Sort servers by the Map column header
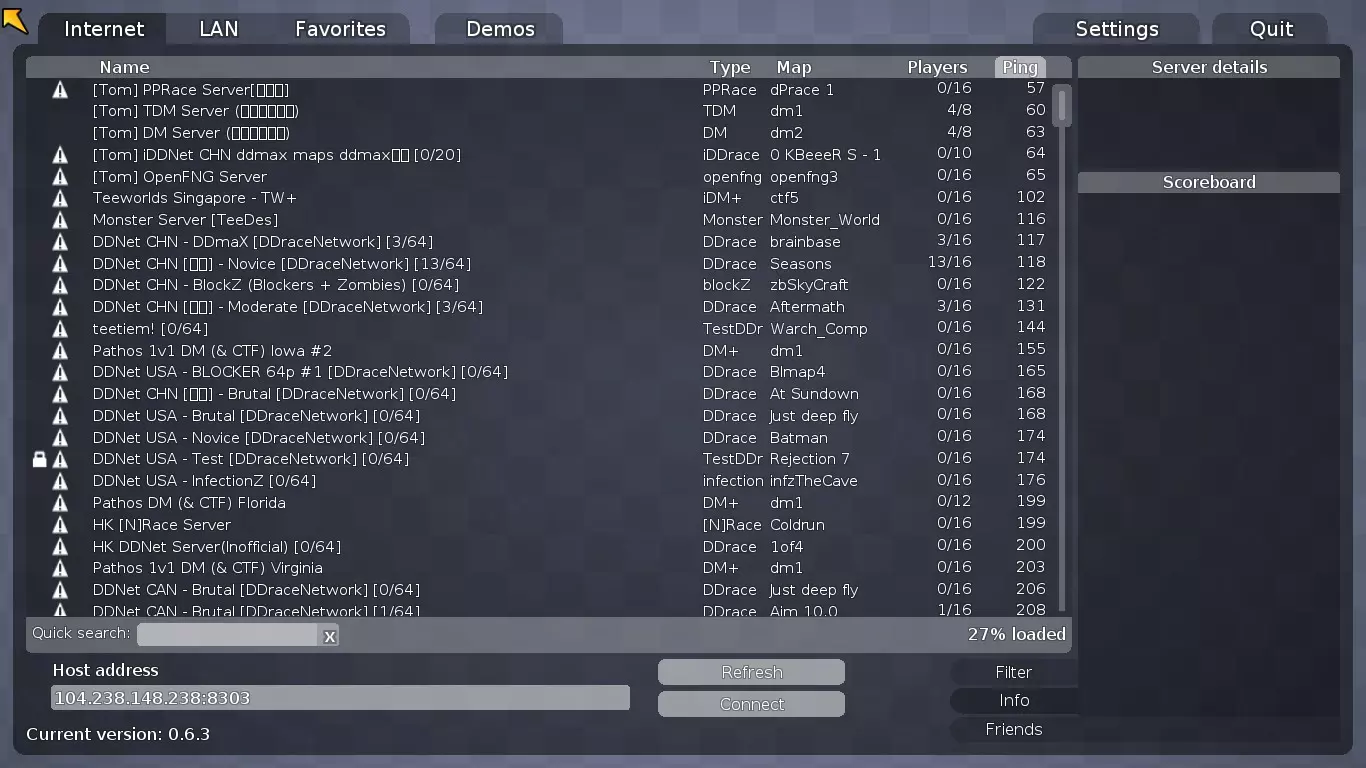The image size is (1366, 768). [x=794, y=67]
